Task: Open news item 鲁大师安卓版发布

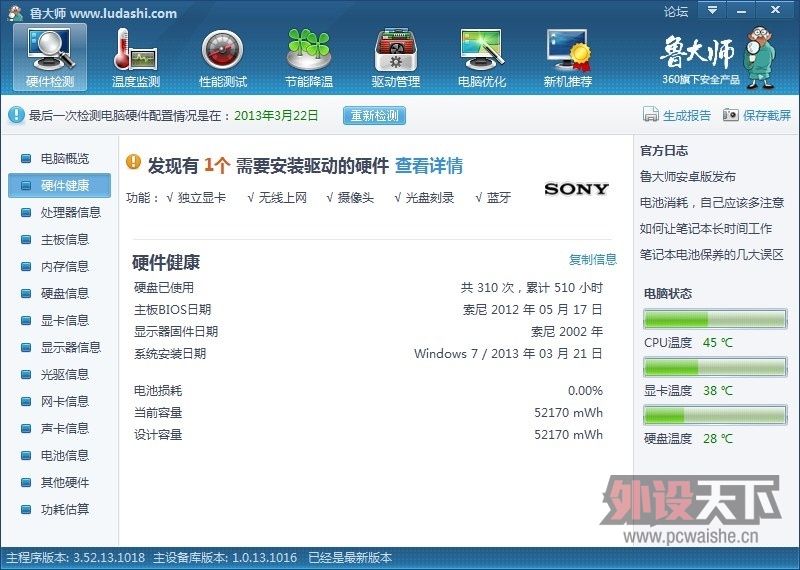Action: pyautogui.click(x=688, y=177)
